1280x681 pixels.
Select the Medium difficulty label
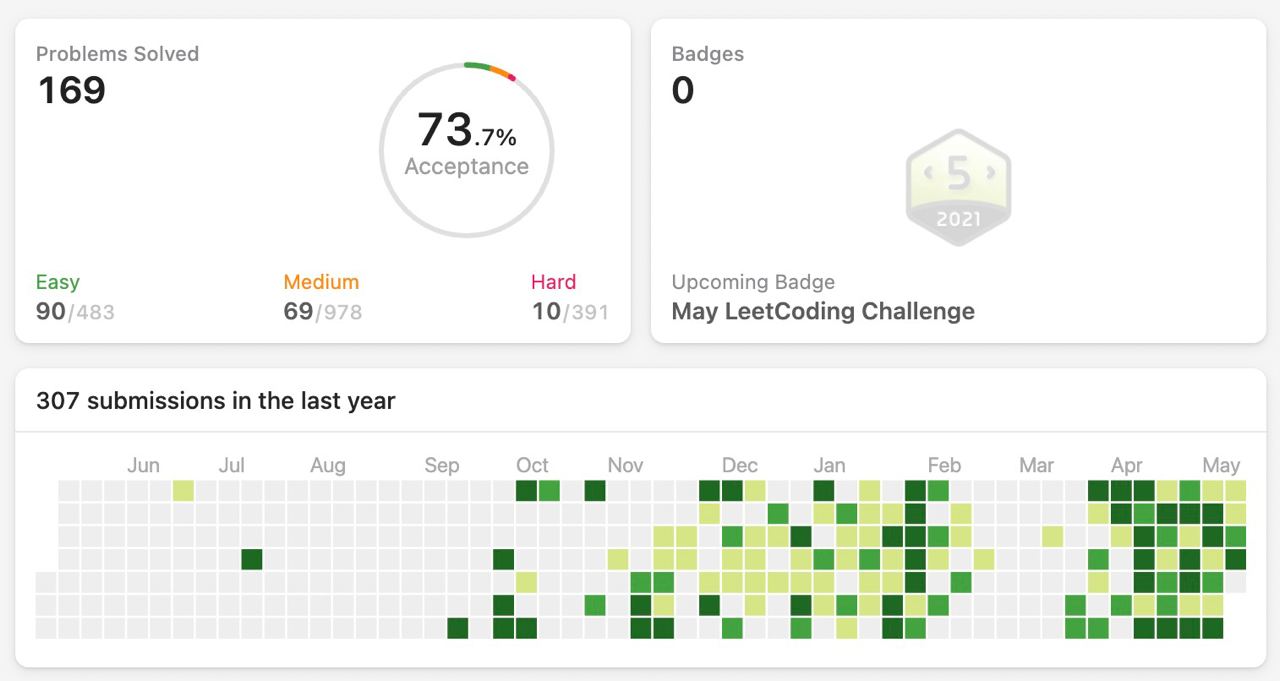pyautogui.click(x=321, y=282)
